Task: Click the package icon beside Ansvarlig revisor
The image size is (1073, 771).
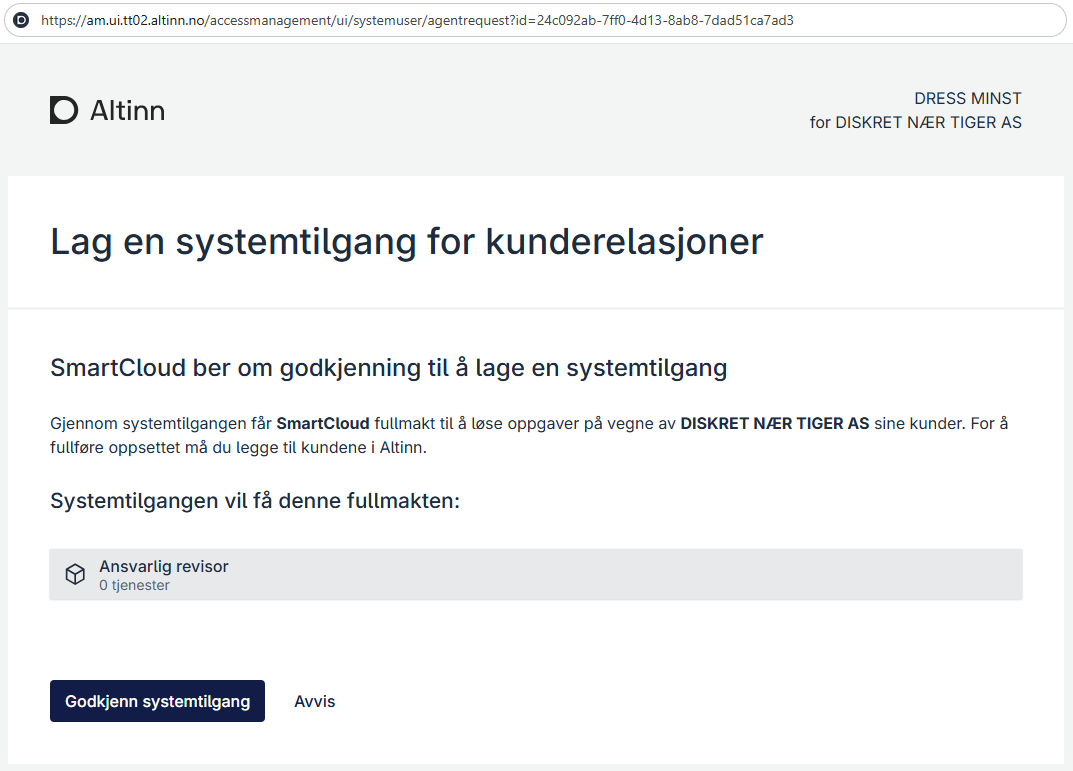Action: point(75,574)
